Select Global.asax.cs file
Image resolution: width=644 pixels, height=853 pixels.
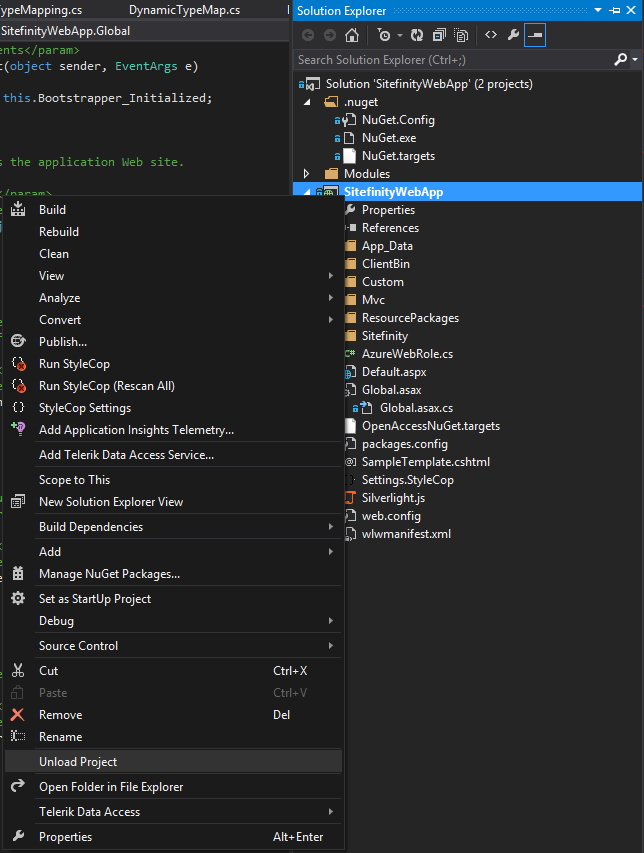(416, 408)
